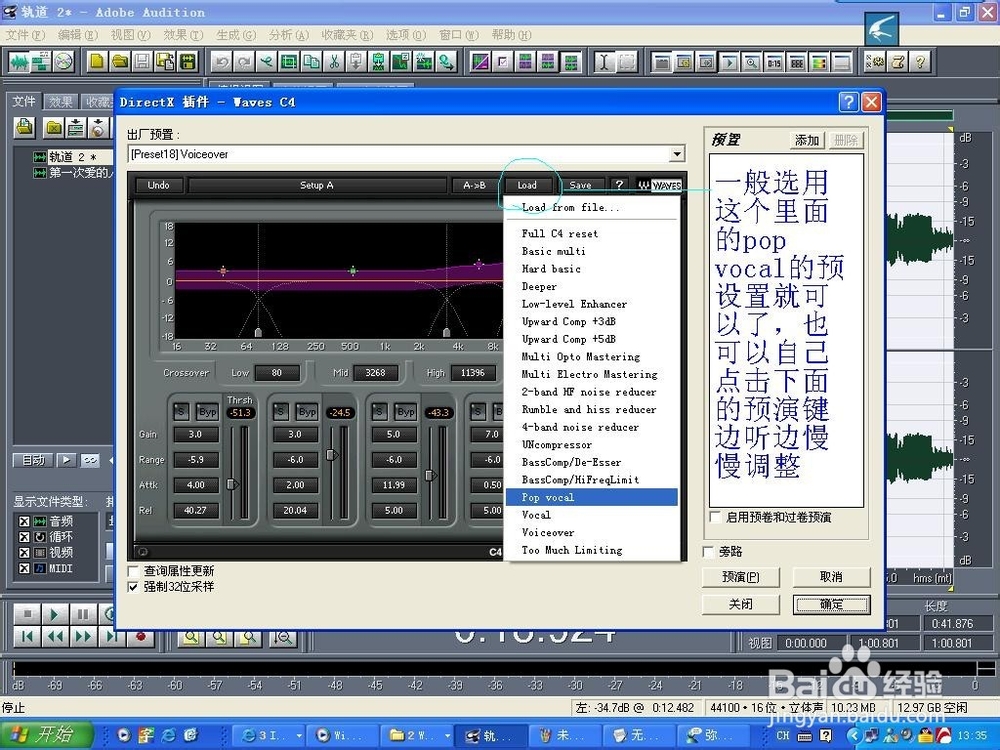
Task: Click the Paste toolbar icon
Action: 355,62
